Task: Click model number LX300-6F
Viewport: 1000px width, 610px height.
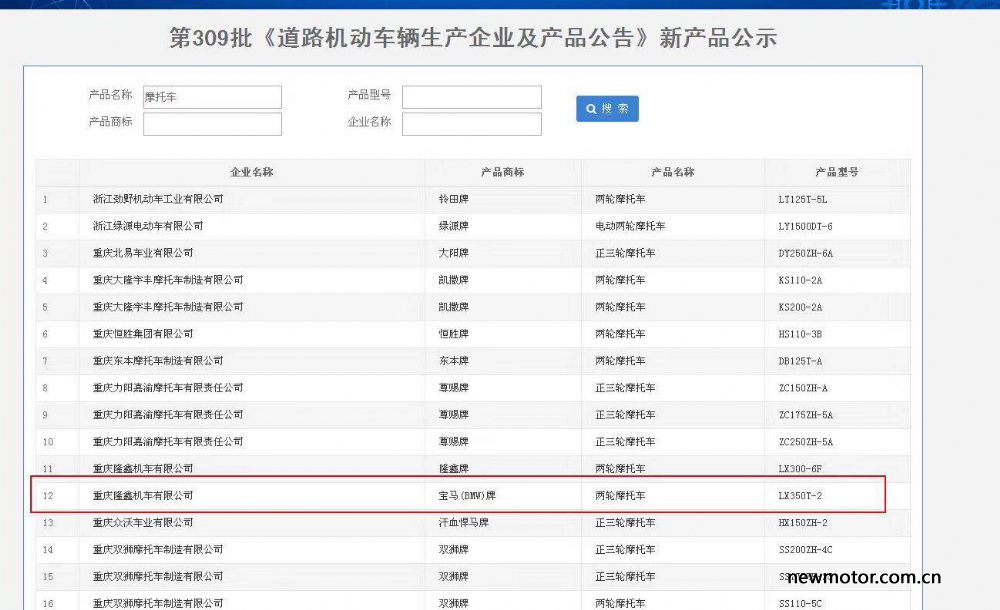Action: pyautogui.click(x=800, y=469)
